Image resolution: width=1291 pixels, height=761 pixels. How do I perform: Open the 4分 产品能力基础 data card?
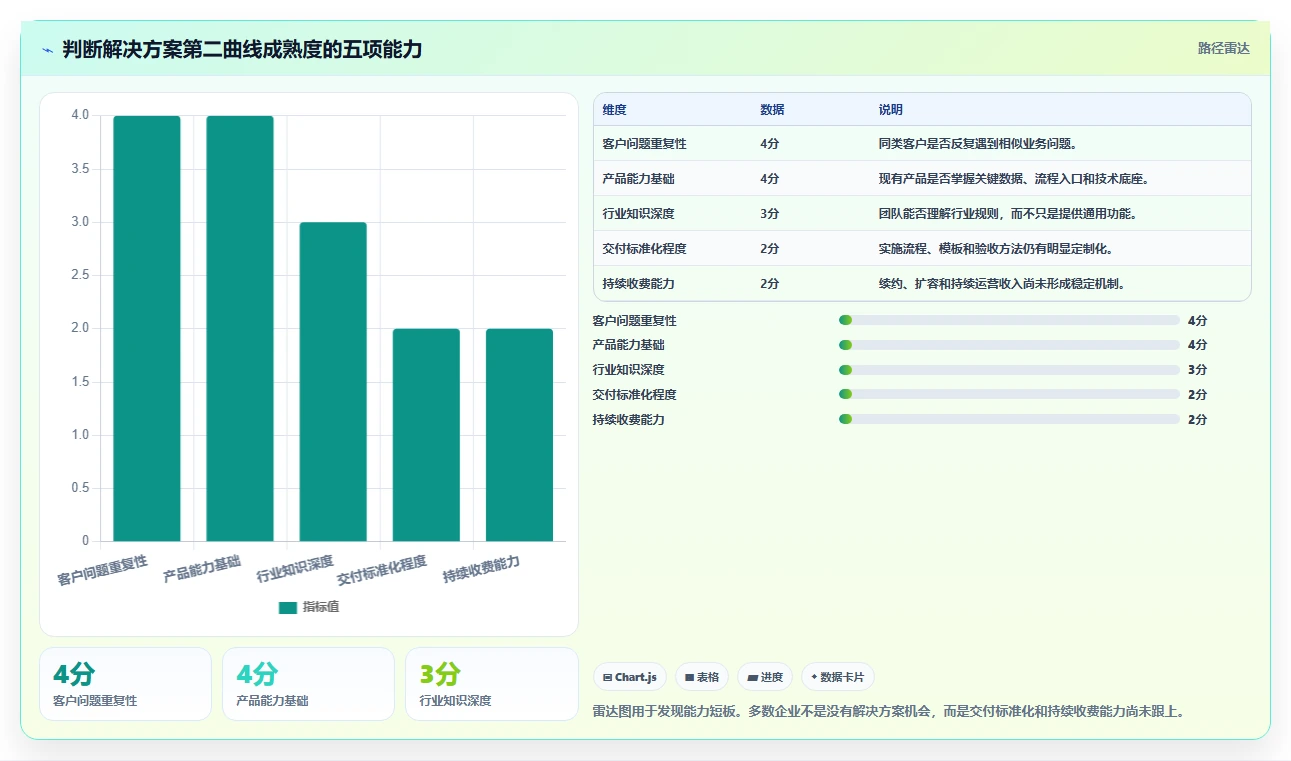tap(309, 684)
